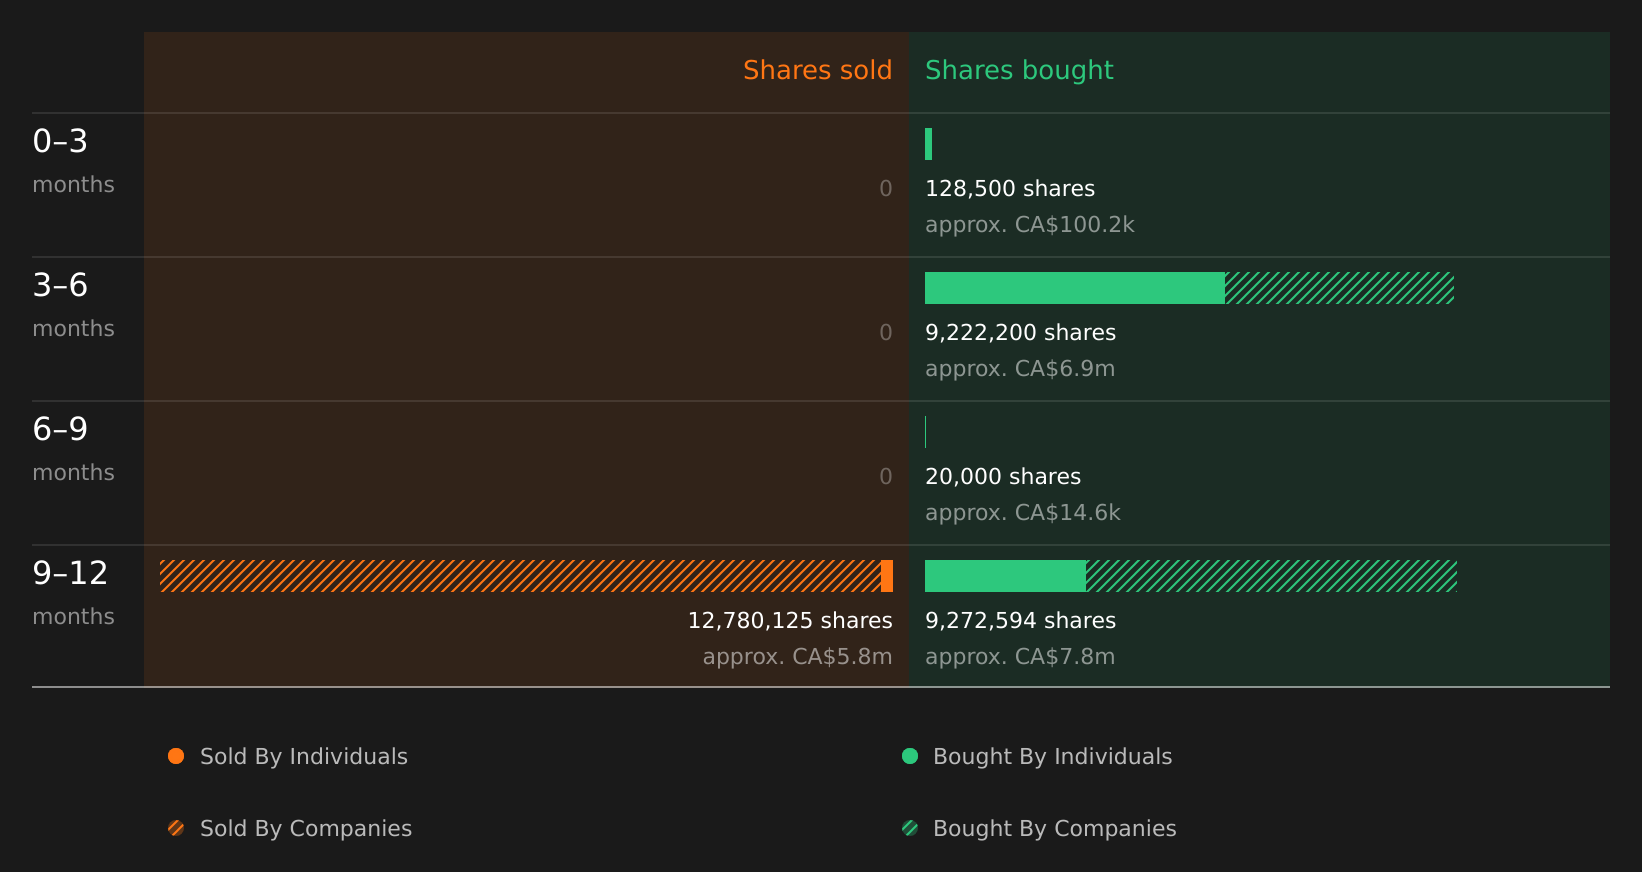Toggle the Sold By Individuals legend label

pos(304,757)
